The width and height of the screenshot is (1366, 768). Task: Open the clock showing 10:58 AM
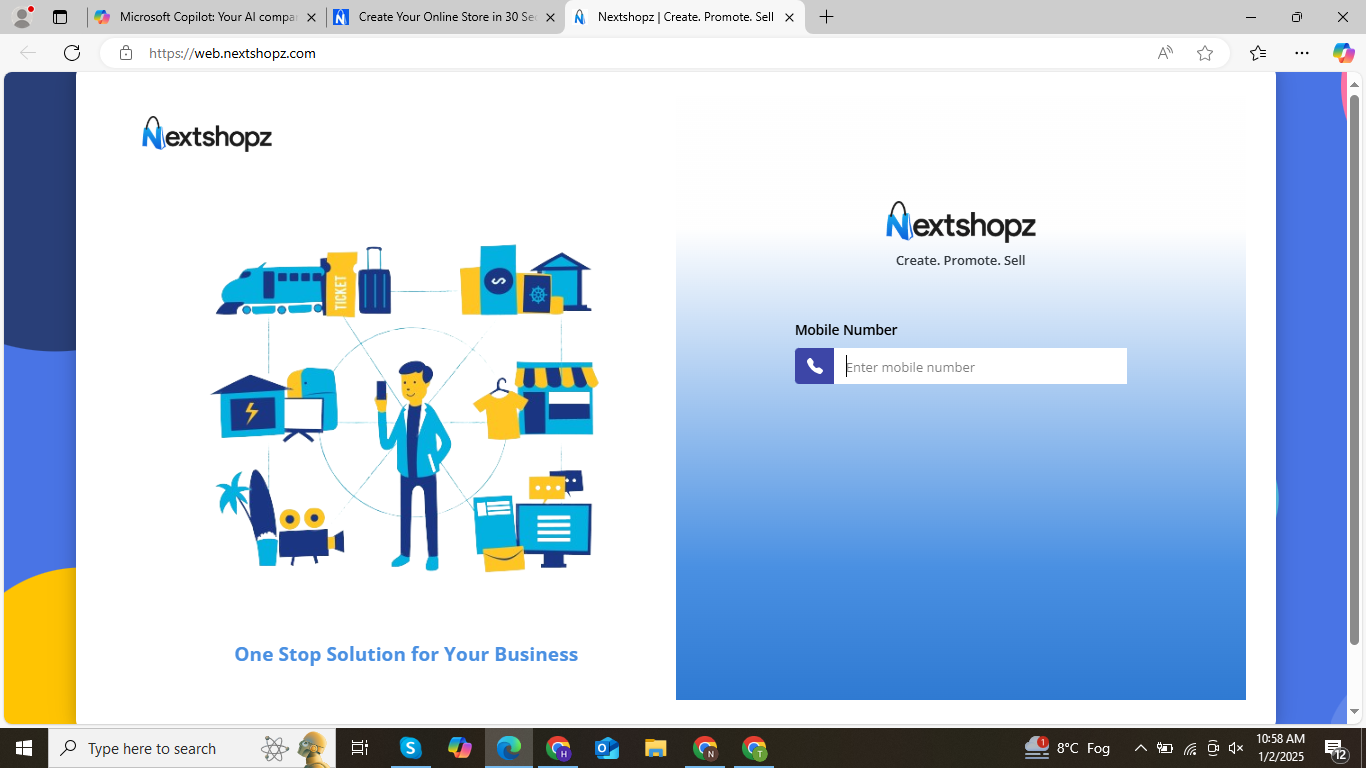(1280, 748)
